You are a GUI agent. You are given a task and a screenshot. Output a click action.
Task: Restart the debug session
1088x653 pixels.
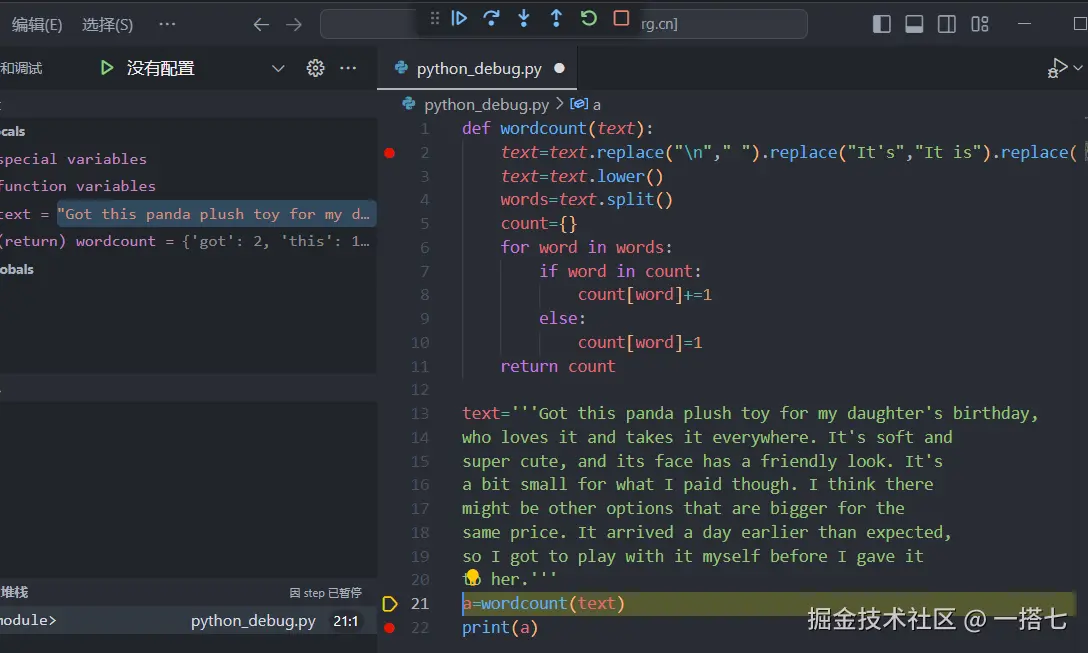pos(588,18)
